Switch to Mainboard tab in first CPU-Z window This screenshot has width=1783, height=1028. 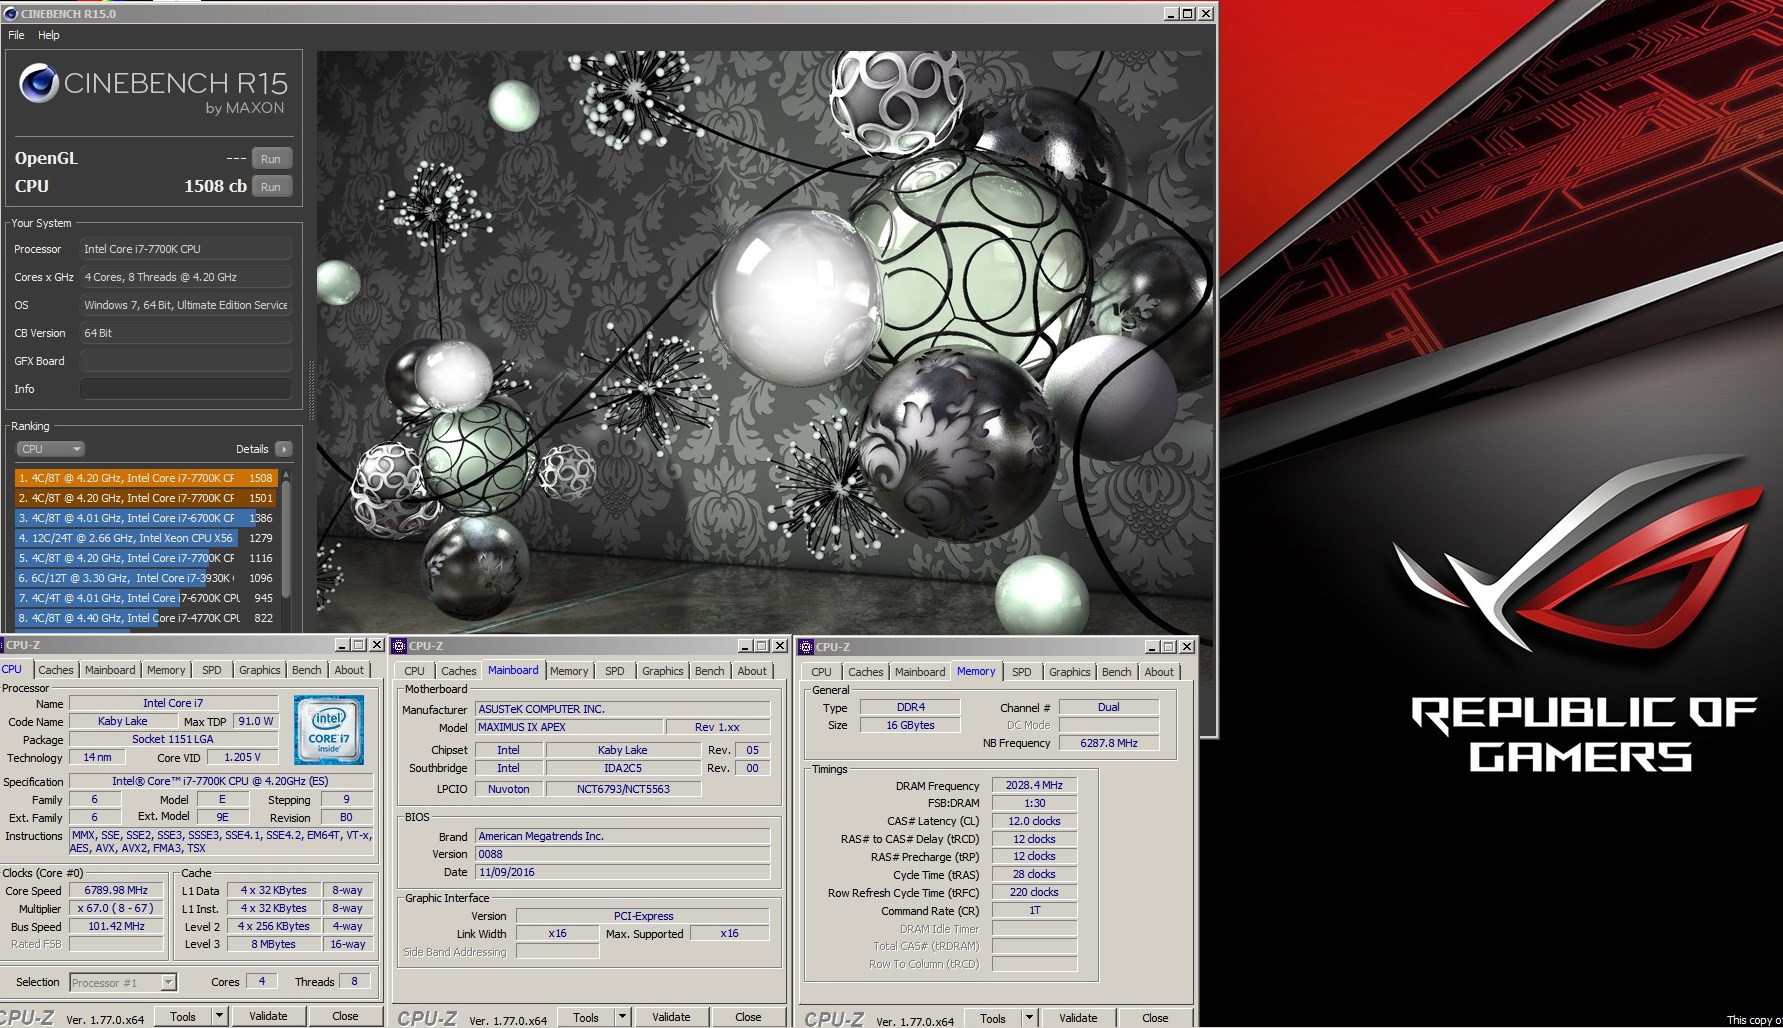(110, 670)
